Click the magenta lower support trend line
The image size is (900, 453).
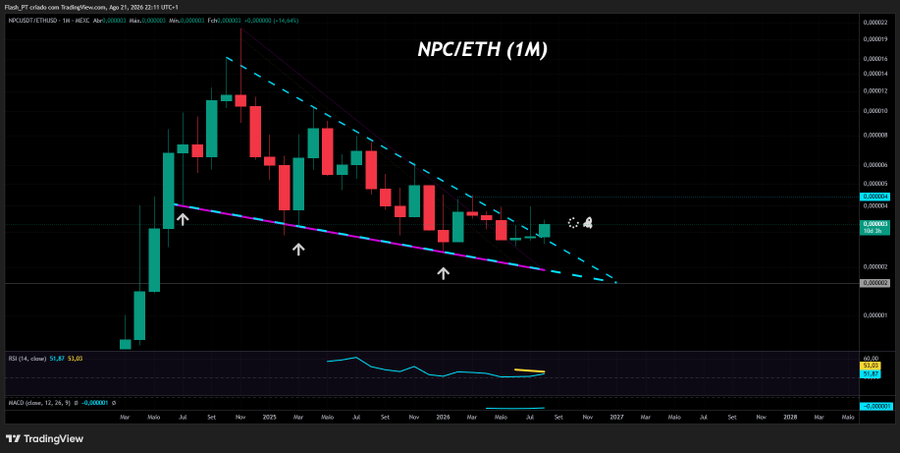click(359, 237)
